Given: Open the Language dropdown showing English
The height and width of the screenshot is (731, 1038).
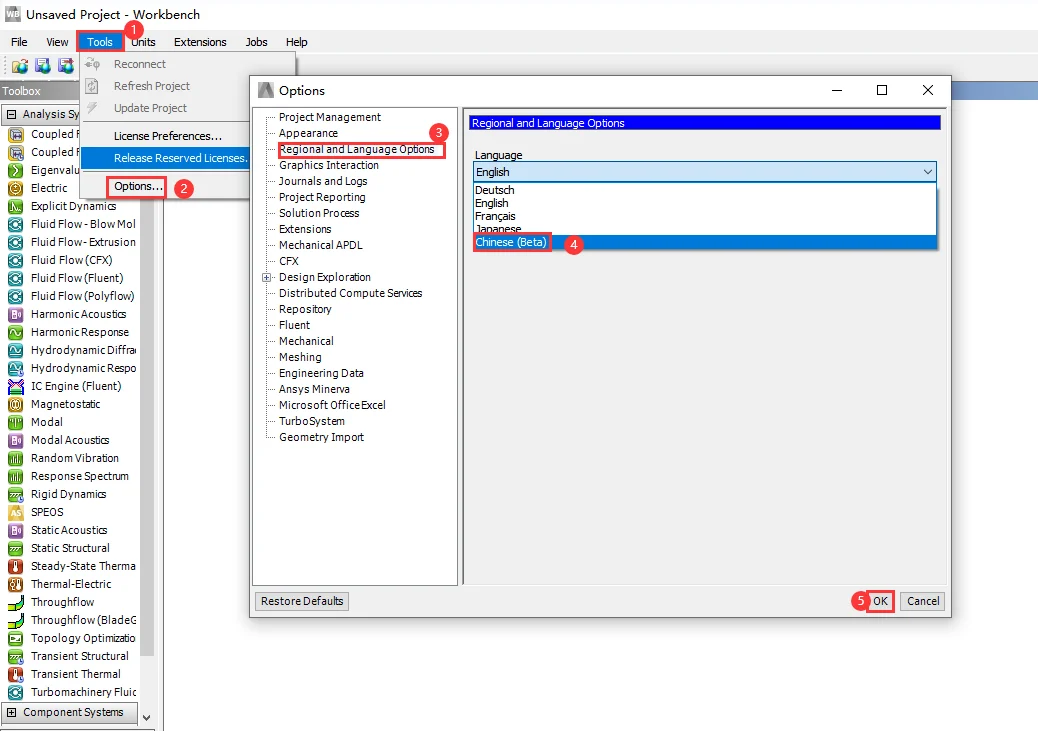Looking at the screenshot, I should click(x=705, y=172).
